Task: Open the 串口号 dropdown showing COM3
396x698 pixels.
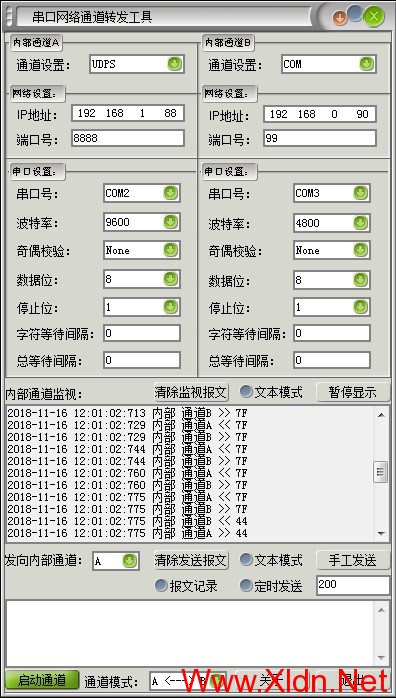Action: tap(331, 193)
